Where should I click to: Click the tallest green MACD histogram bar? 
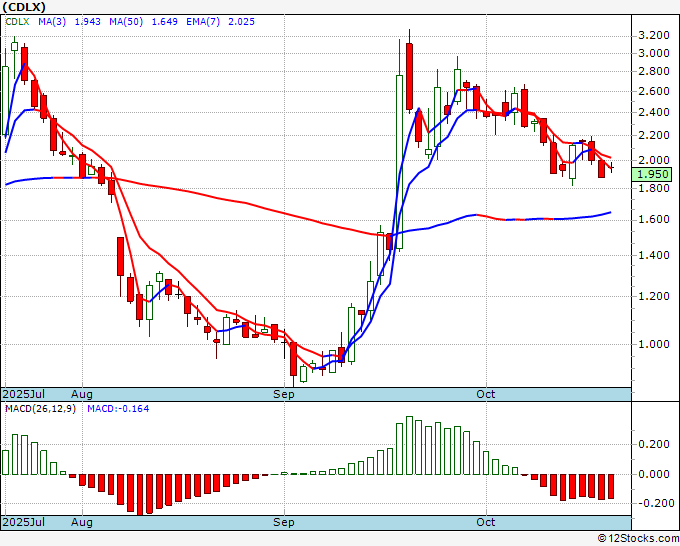pos(409,445)
